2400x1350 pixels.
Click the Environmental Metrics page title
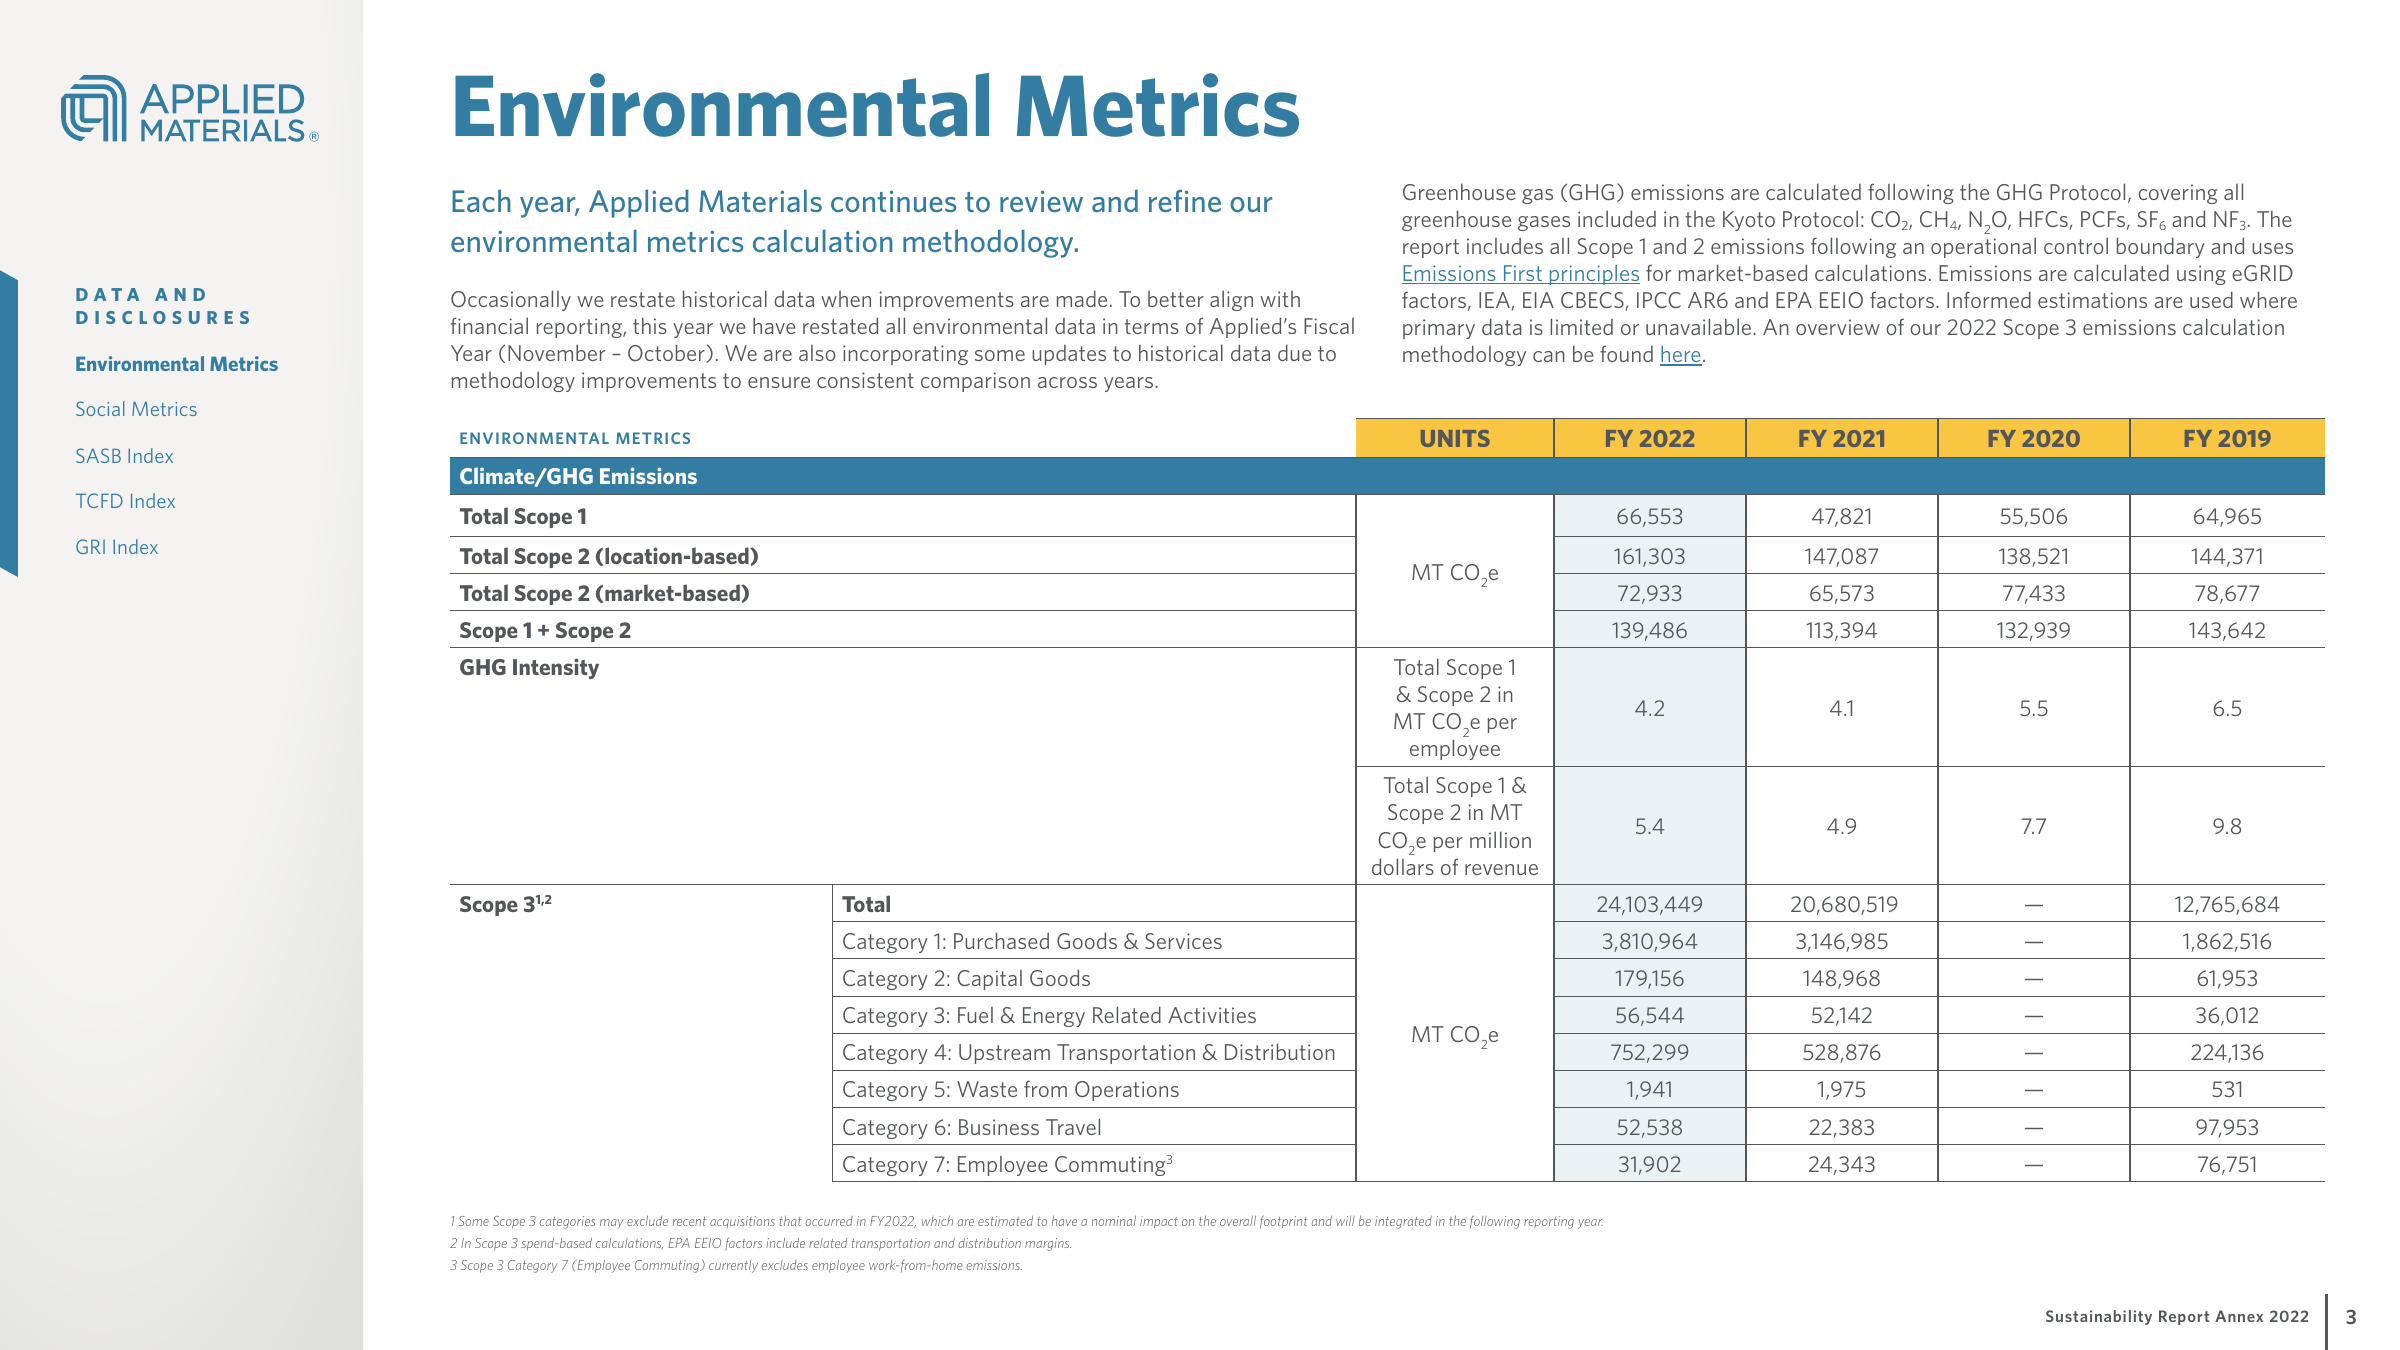click(x=875, y=107)
